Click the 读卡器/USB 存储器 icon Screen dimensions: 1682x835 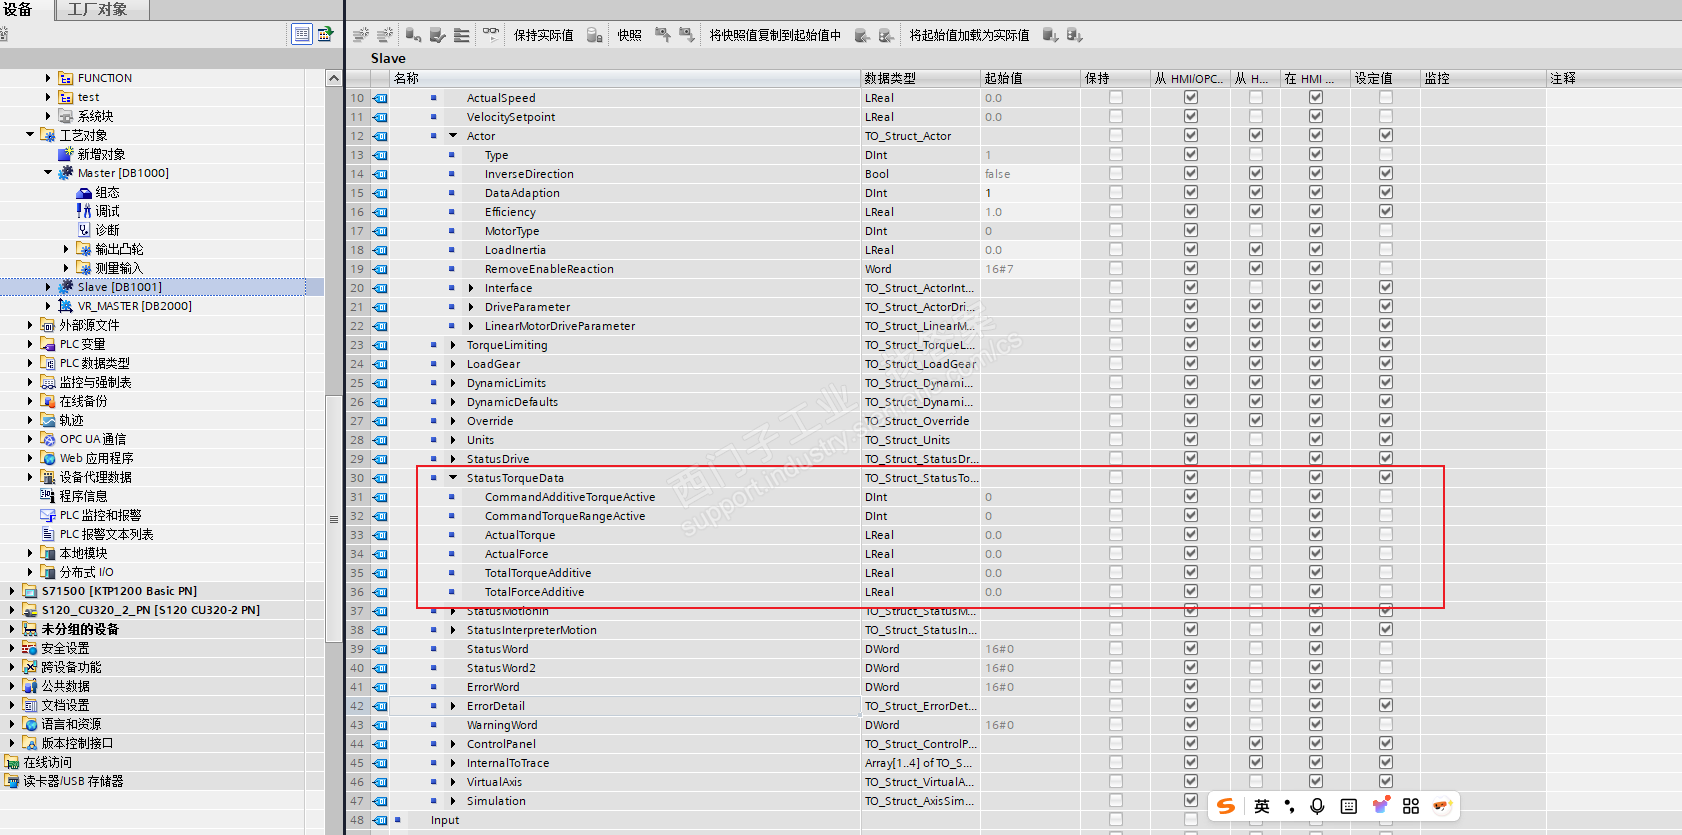click(12, 781)
